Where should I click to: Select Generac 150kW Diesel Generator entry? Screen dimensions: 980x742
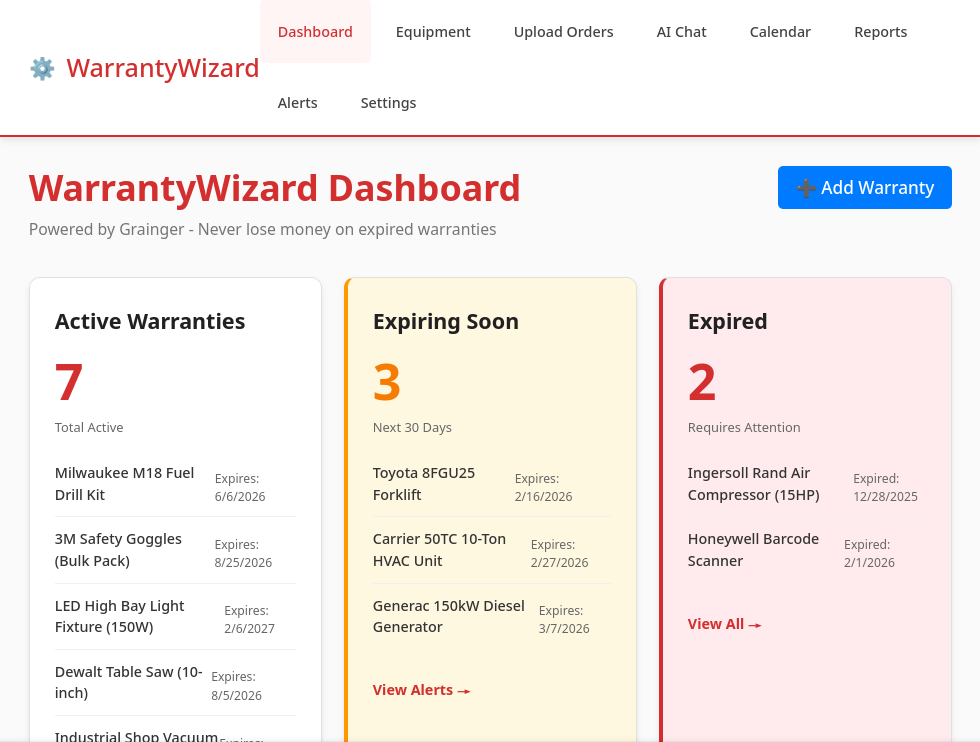pos(491,617)
